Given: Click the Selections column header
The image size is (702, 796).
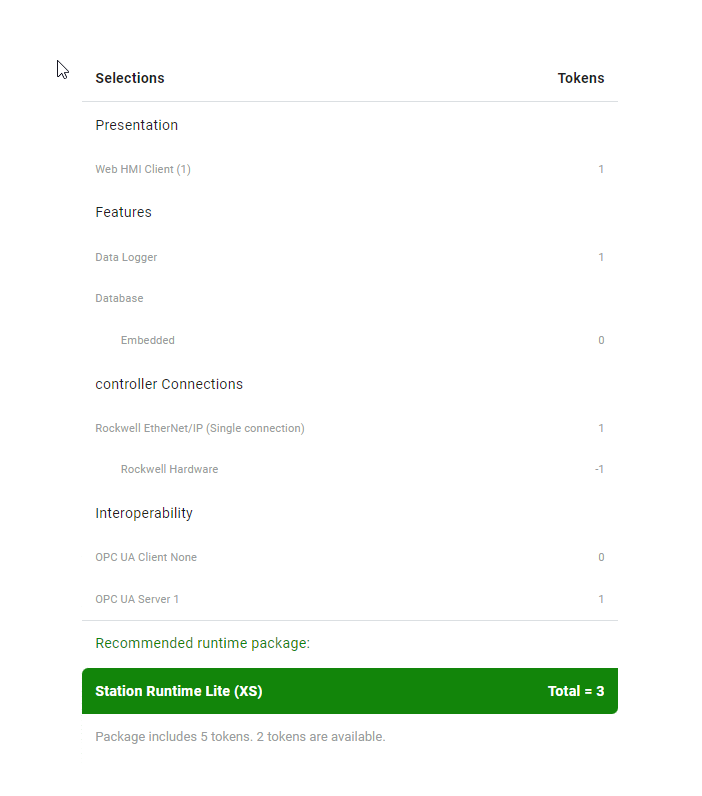Looking at the screenshot, I should coord(130,78).
